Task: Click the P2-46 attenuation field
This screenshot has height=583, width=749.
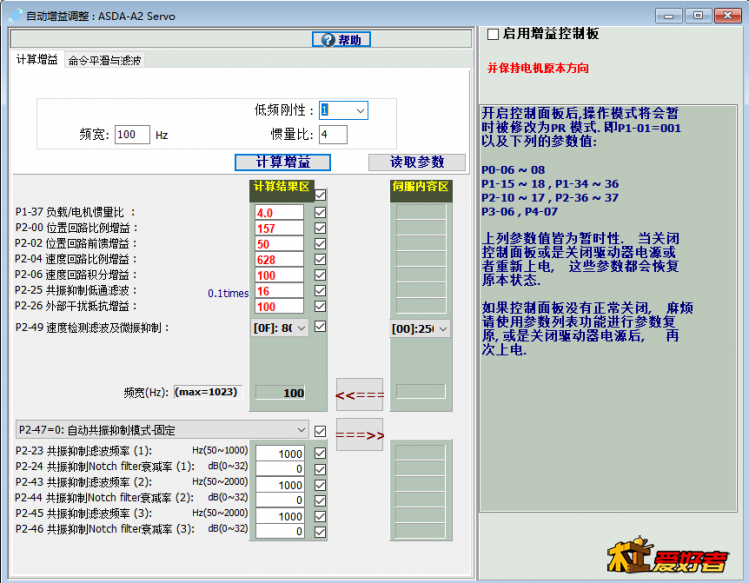Action: (279, 531)
